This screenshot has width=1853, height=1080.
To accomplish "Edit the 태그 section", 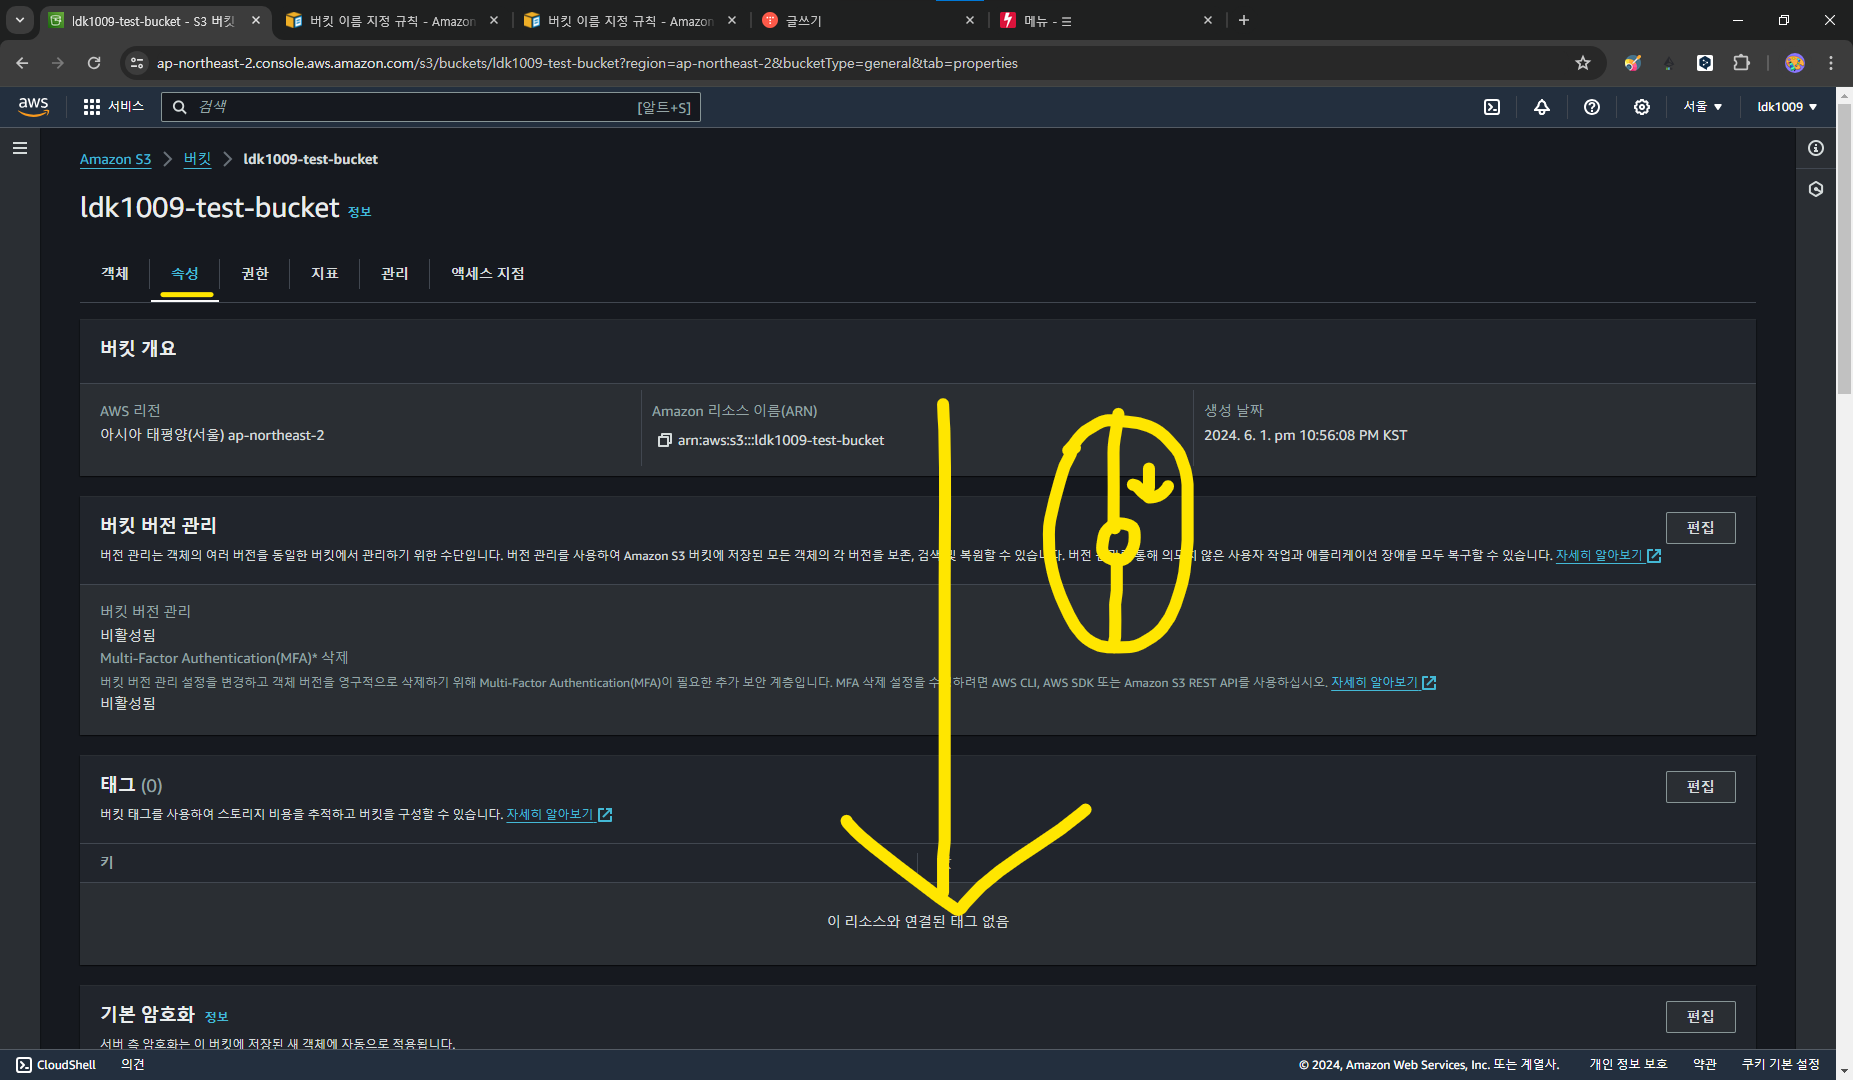I will 1700,787.
